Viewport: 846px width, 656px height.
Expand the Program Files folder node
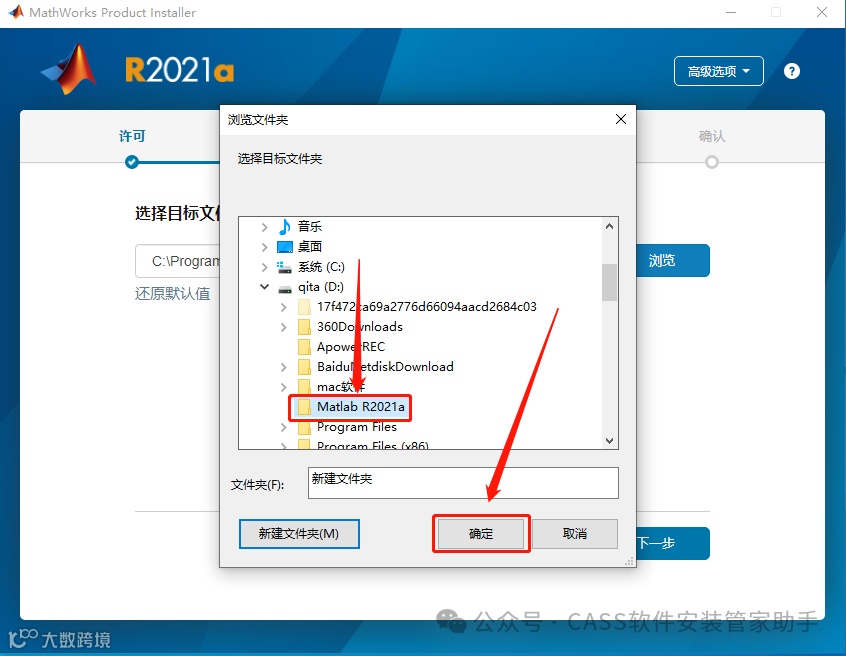coord(284,427)
